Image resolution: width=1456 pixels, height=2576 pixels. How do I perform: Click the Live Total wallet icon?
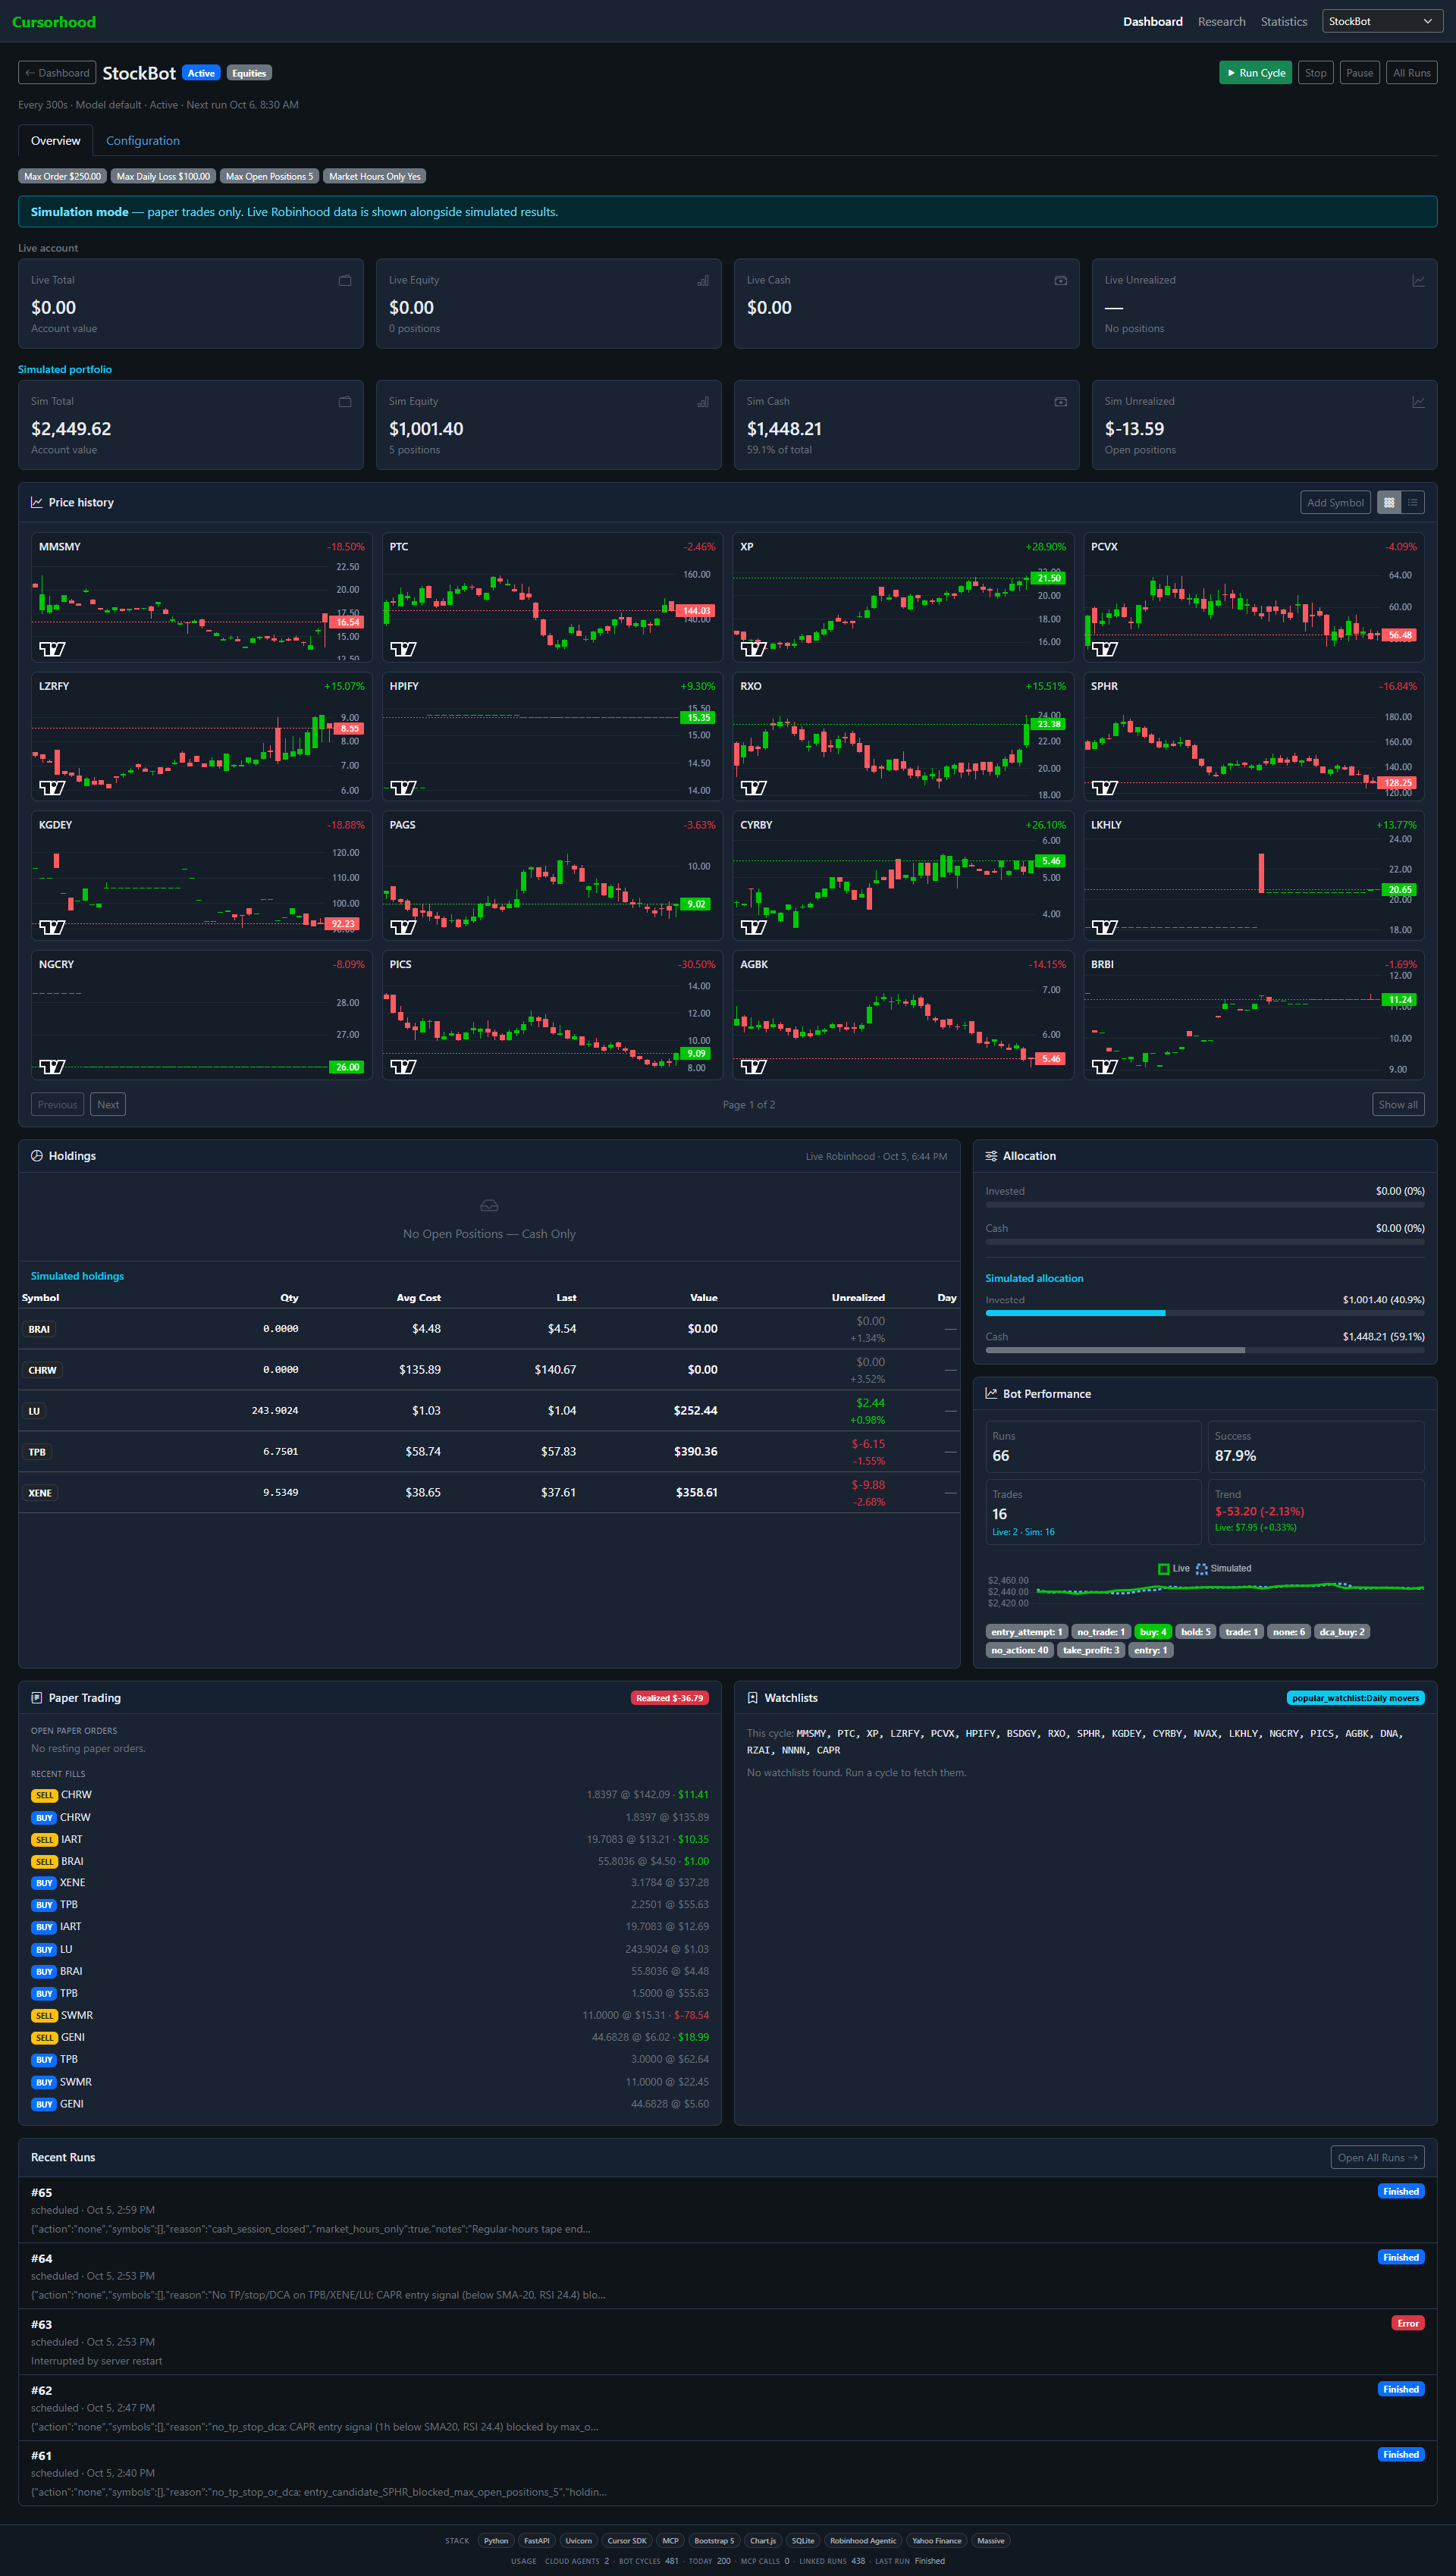[345, 281]
